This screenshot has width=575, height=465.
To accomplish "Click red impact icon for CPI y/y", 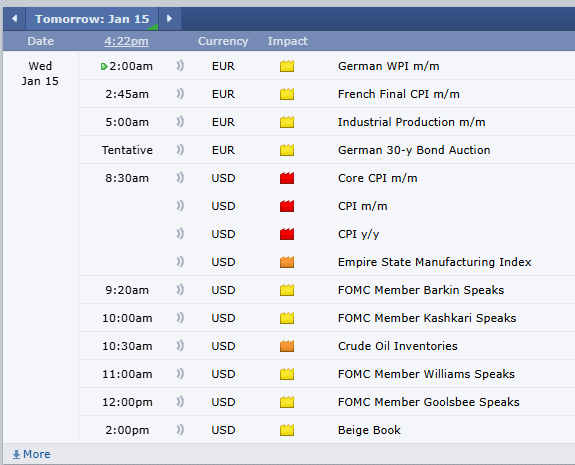I will pos(287,234).
